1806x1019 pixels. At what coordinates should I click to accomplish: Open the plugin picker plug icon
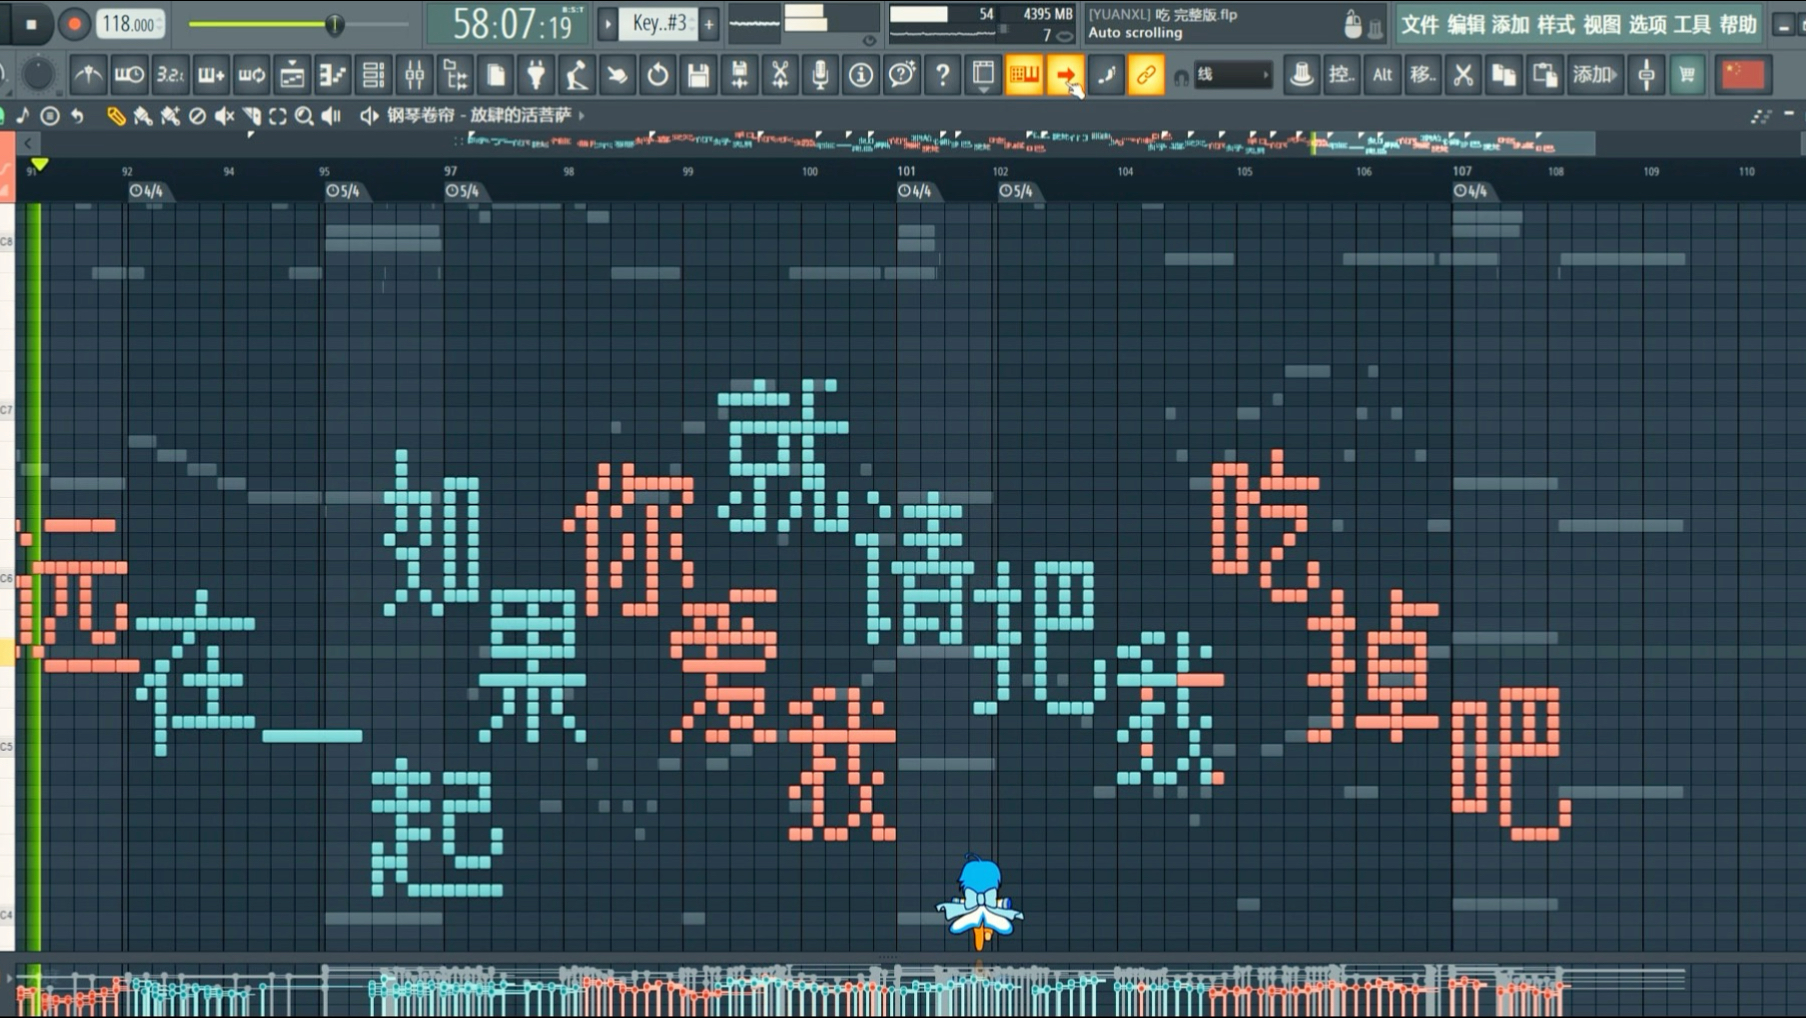pyautogui.click(x=536, y=75)
